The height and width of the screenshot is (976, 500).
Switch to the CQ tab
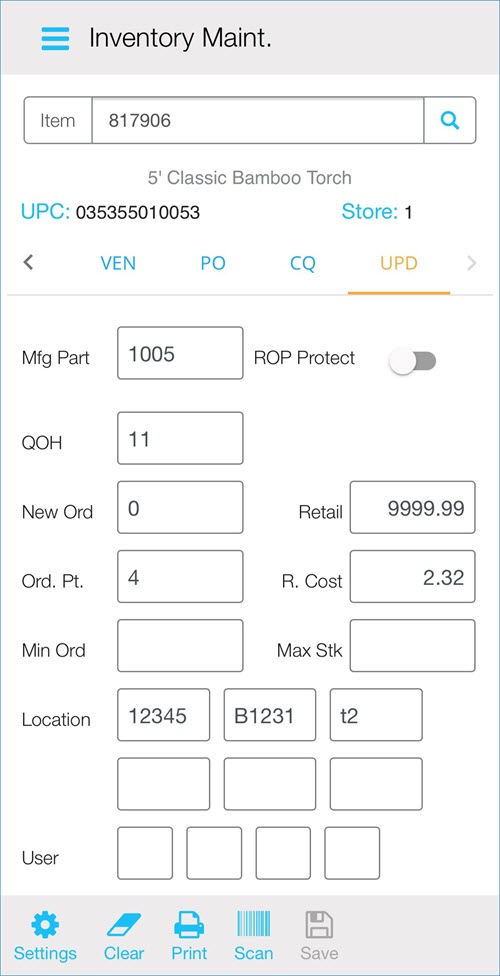(303, 263)
